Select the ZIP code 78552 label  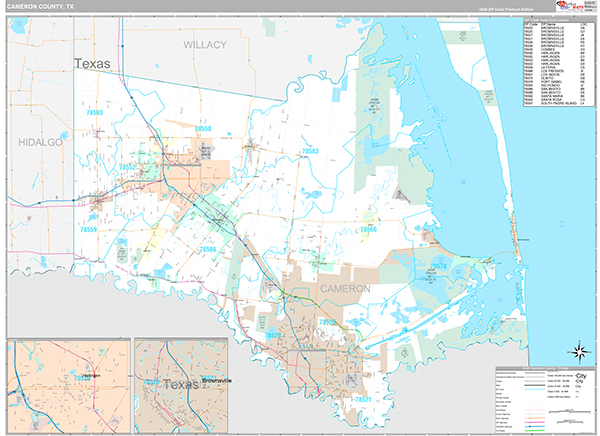coord(127,167)
